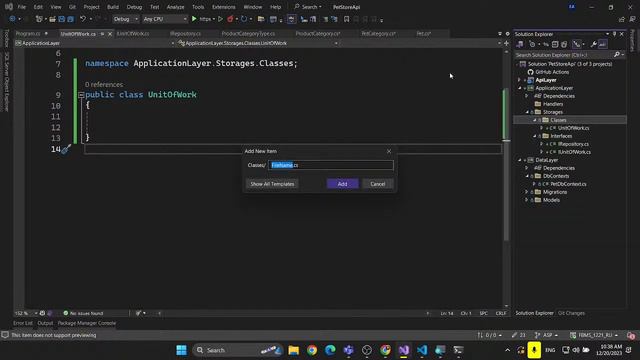640x360 pixels.
Task: Expand the Migrations folder
Action: point(527,192)
